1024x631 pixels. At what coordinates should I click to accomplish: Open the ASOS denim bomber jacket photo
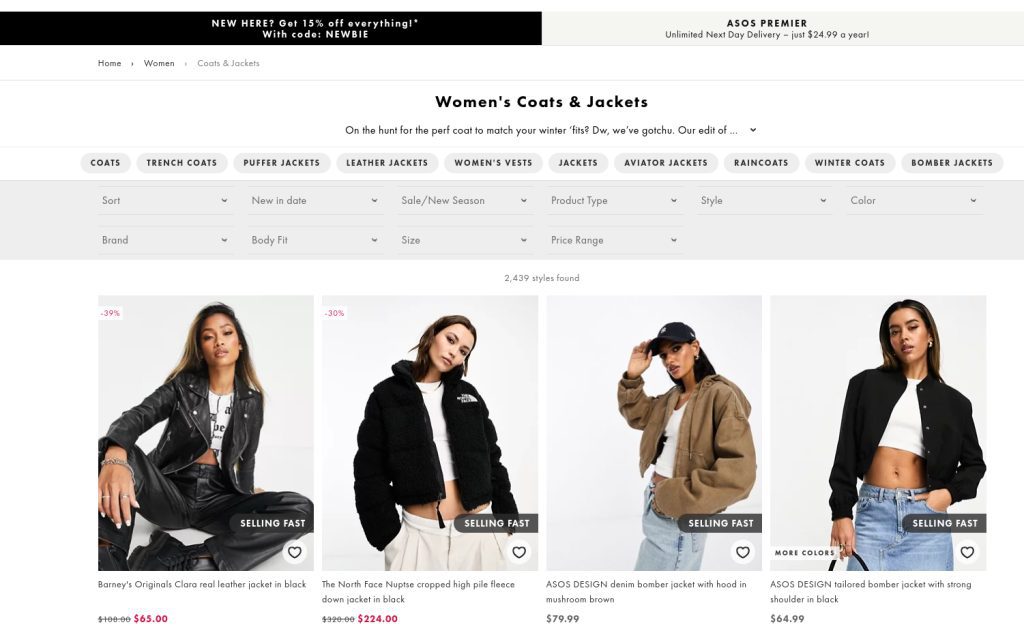654,433
